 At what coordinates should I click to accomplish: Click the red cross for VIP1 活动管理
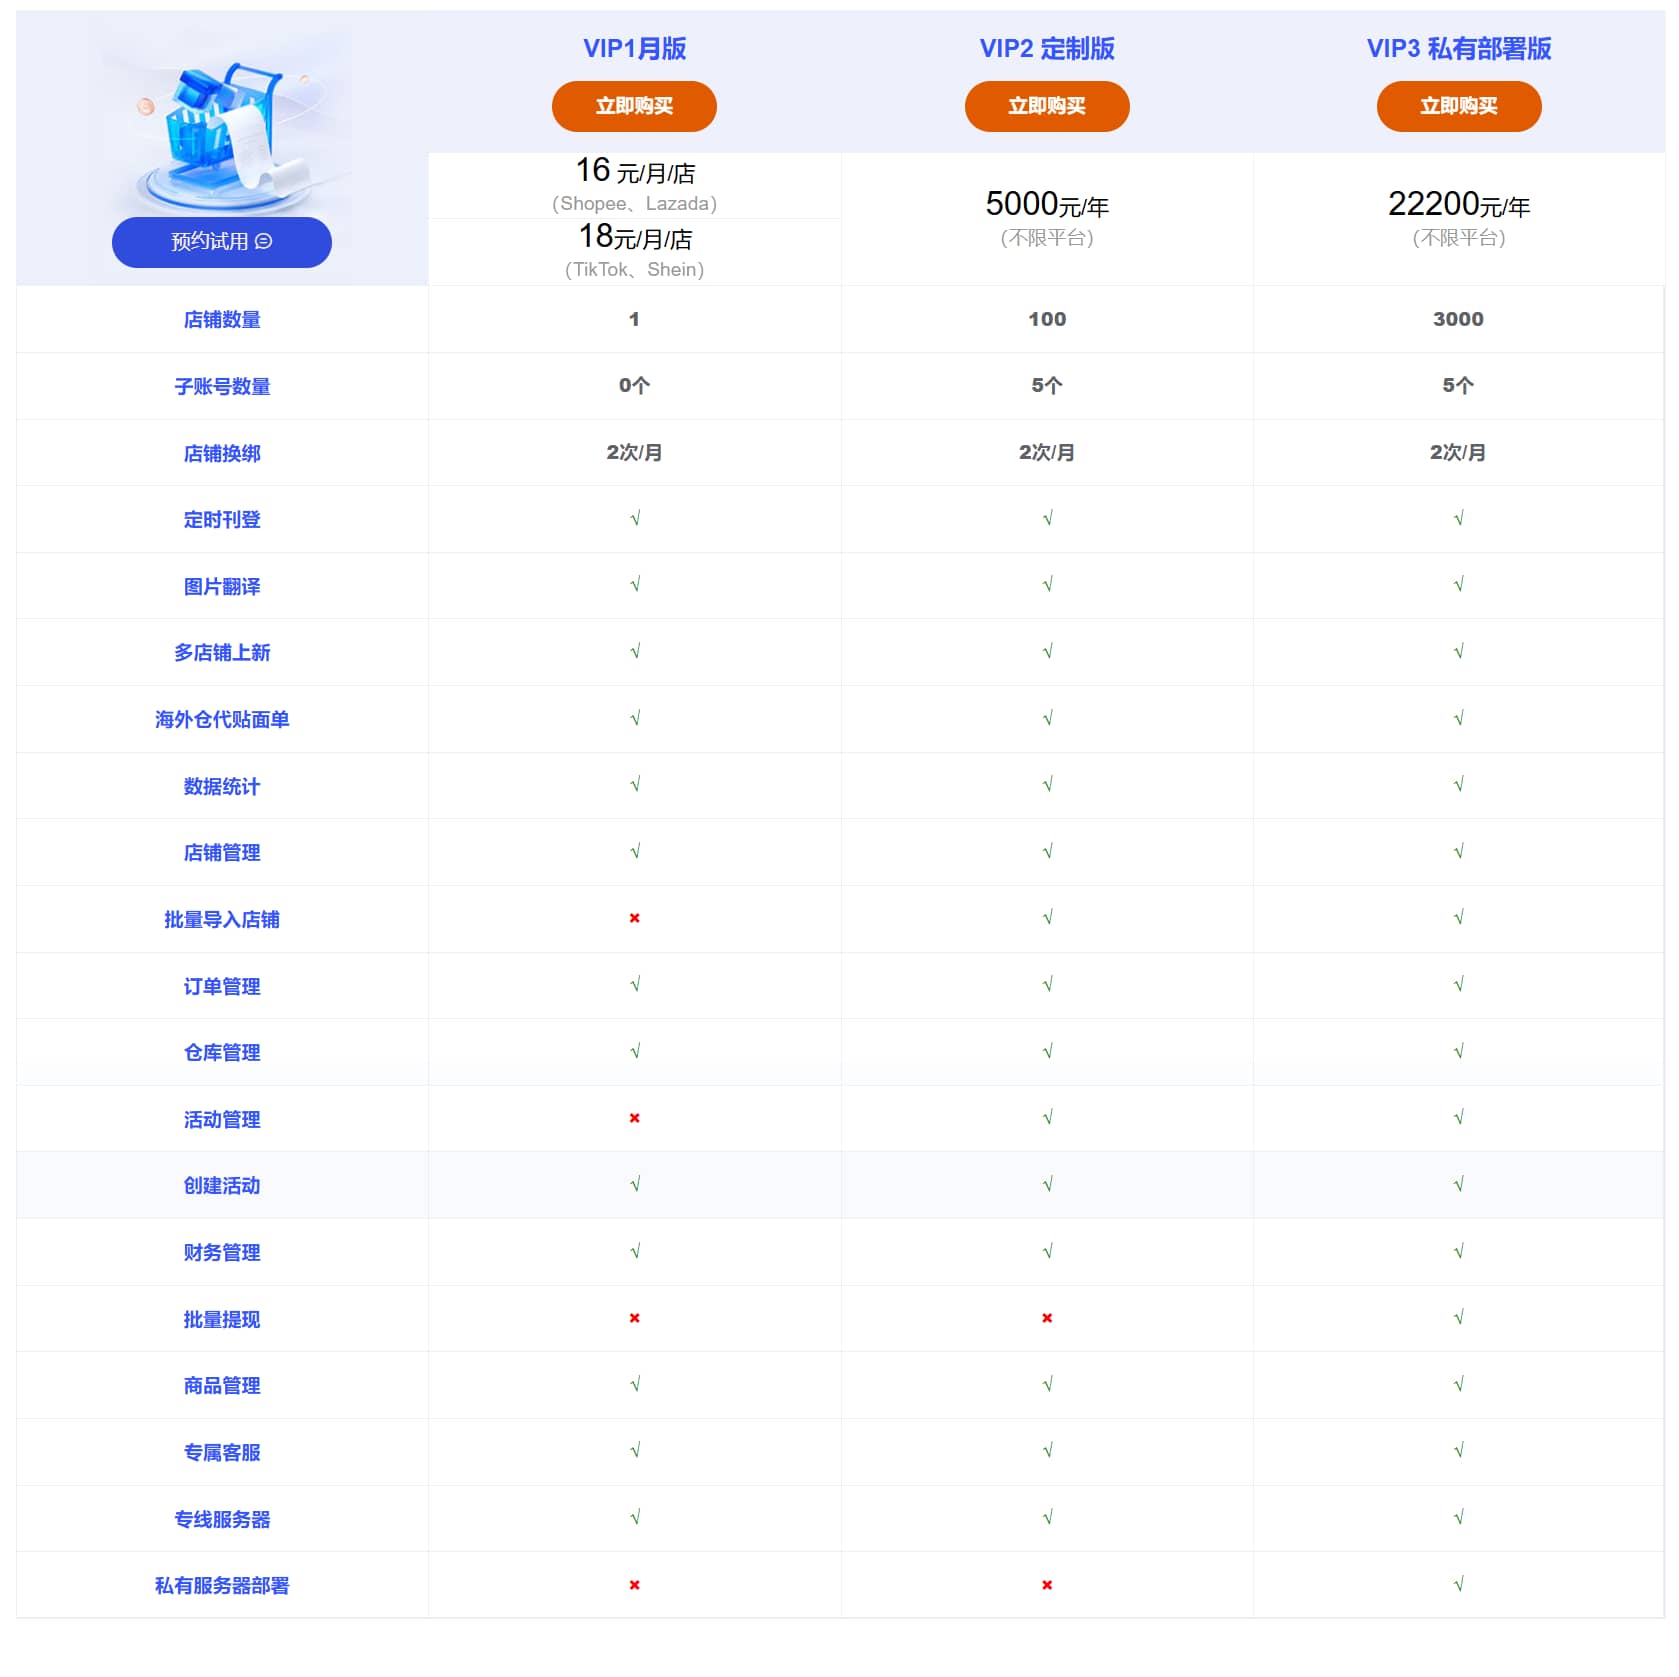click(634, 1118)
